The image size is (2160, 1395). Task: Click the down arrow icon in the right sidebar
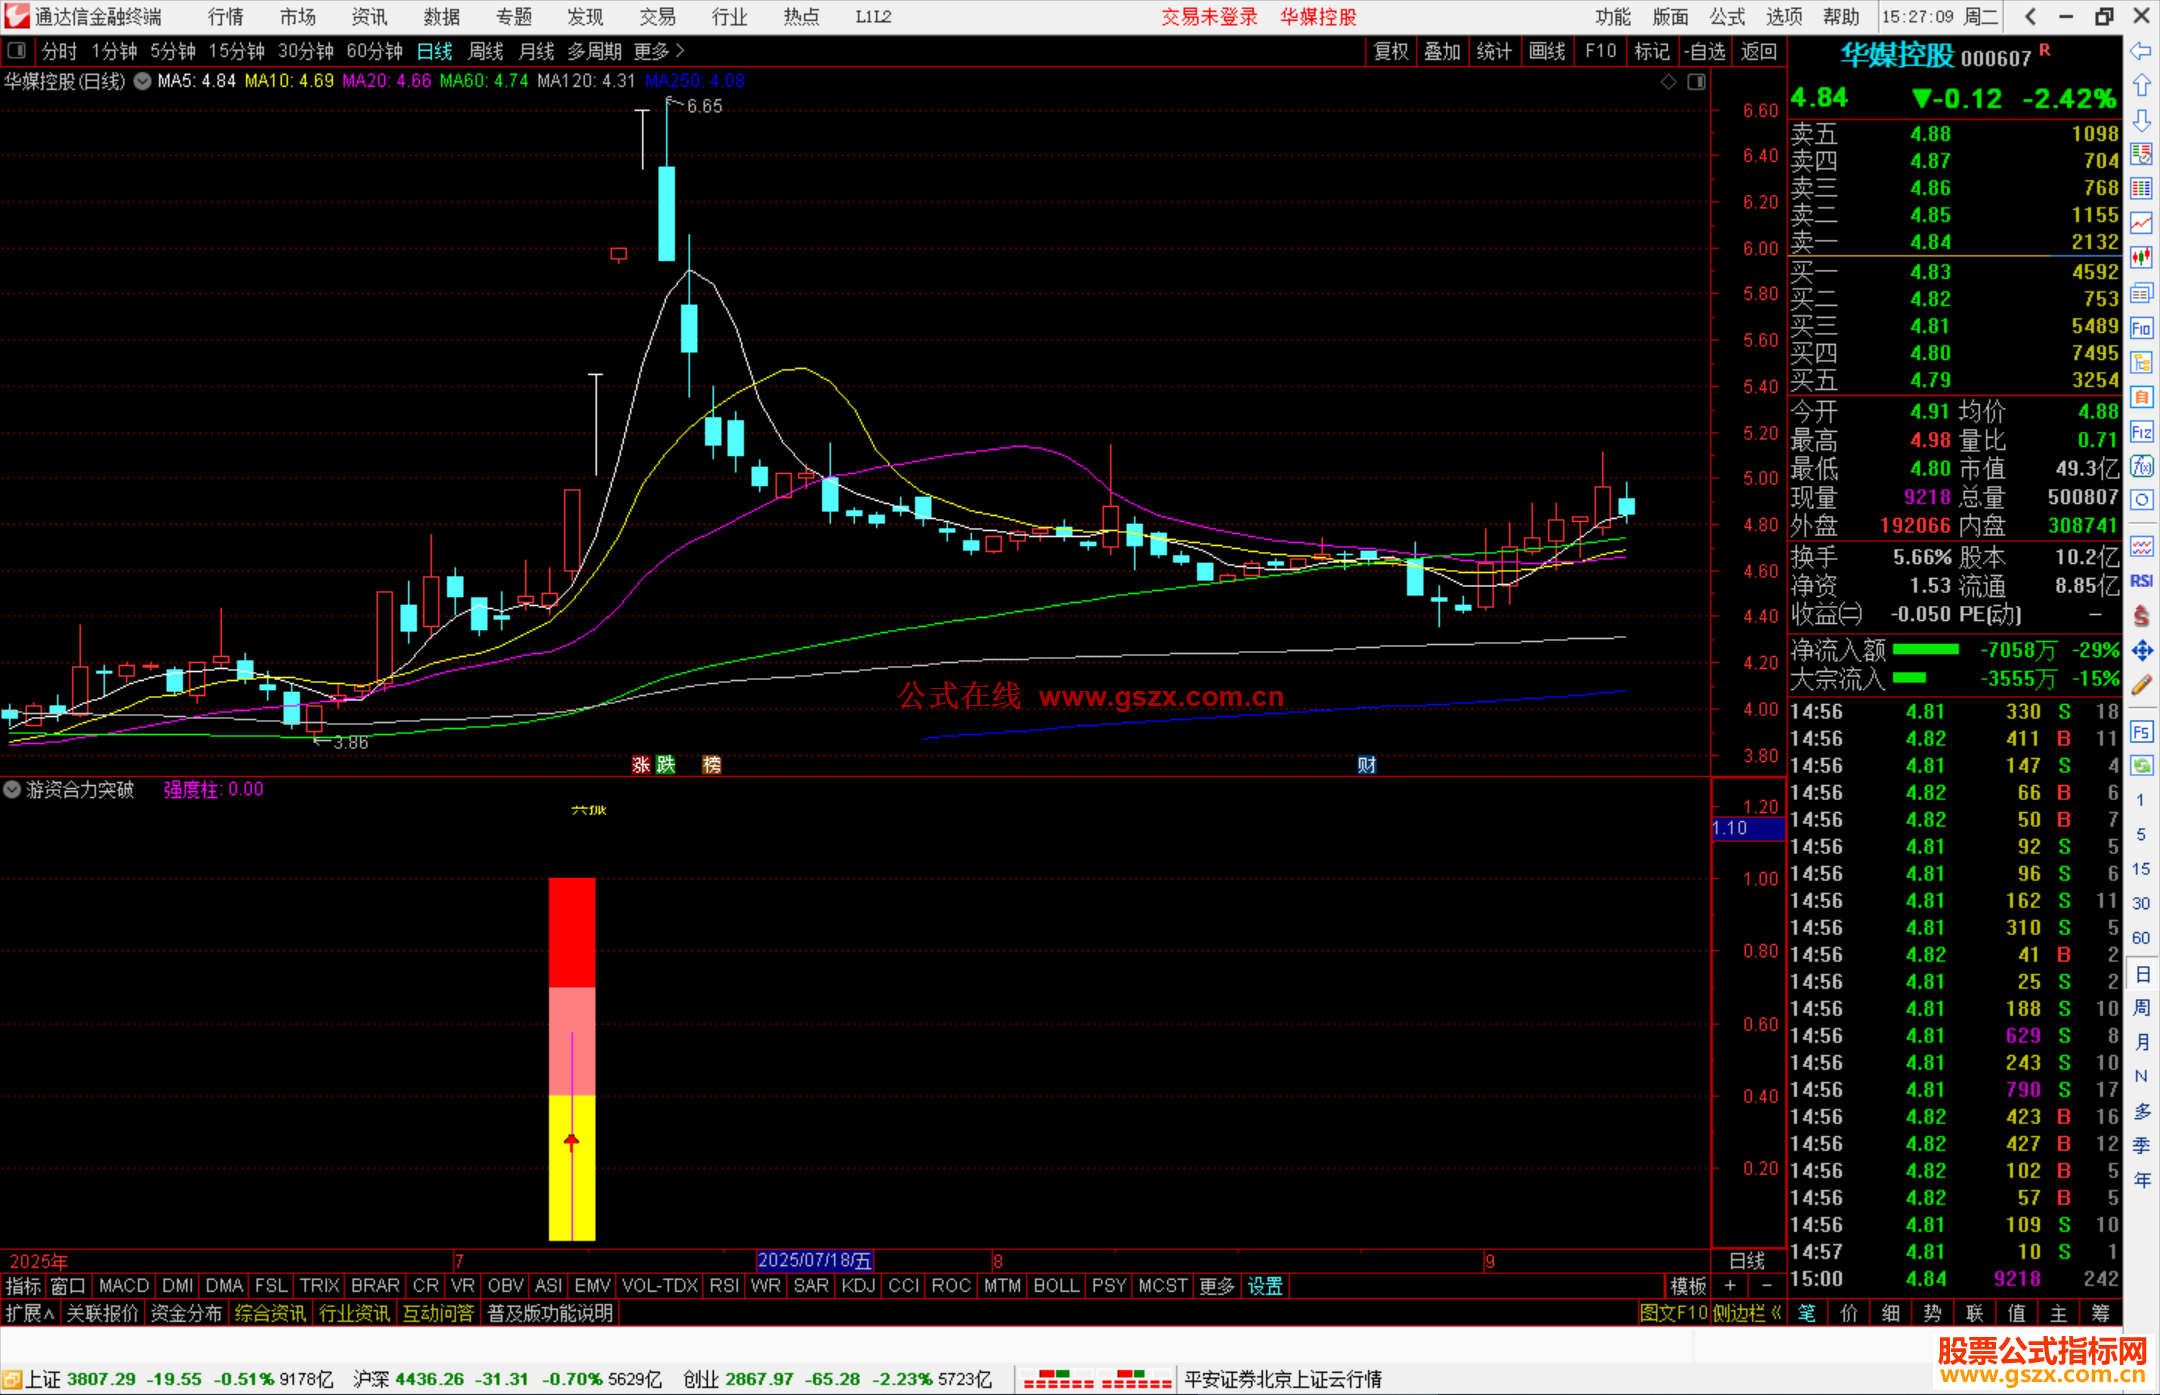[2141, 120]
